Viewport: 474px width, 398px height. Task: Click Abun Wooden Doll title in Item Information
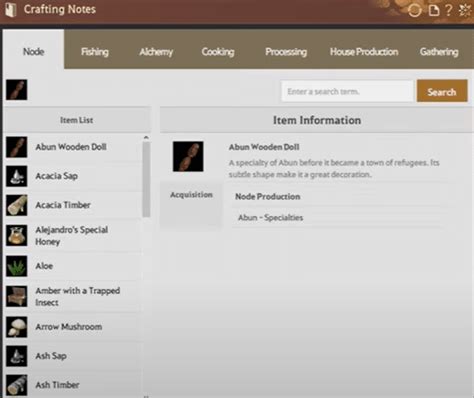264,147
